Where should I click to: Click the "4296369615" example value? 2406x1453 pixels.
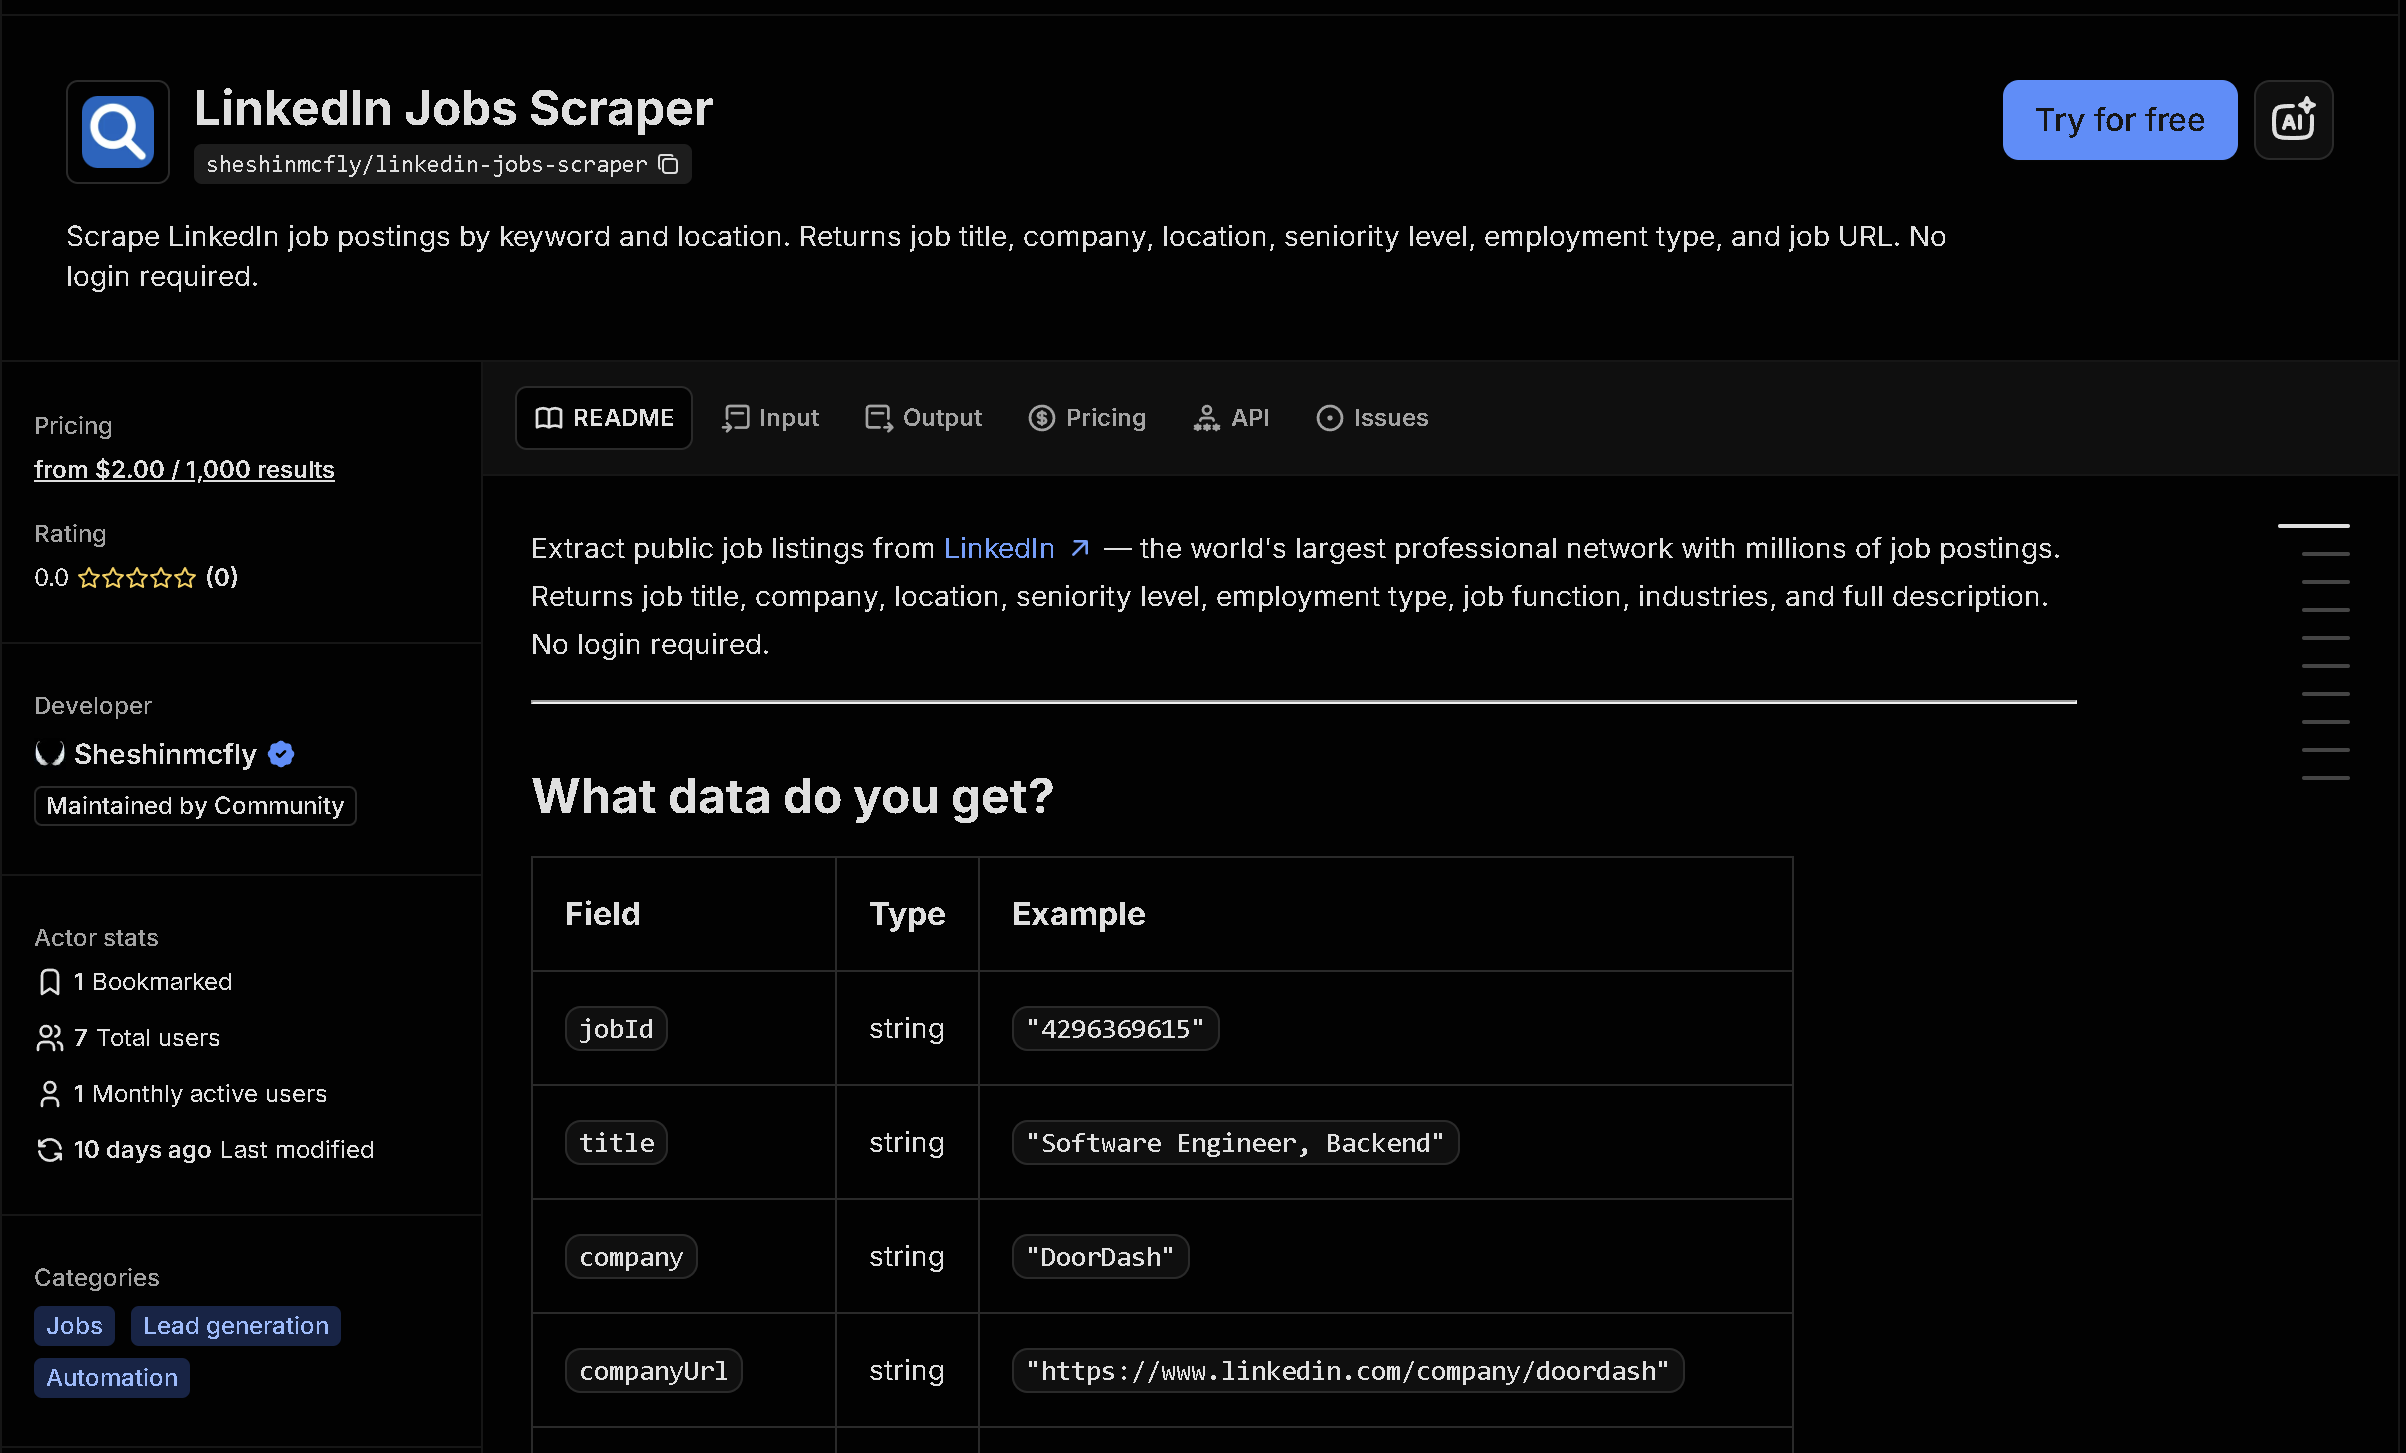[1115, 1029]
